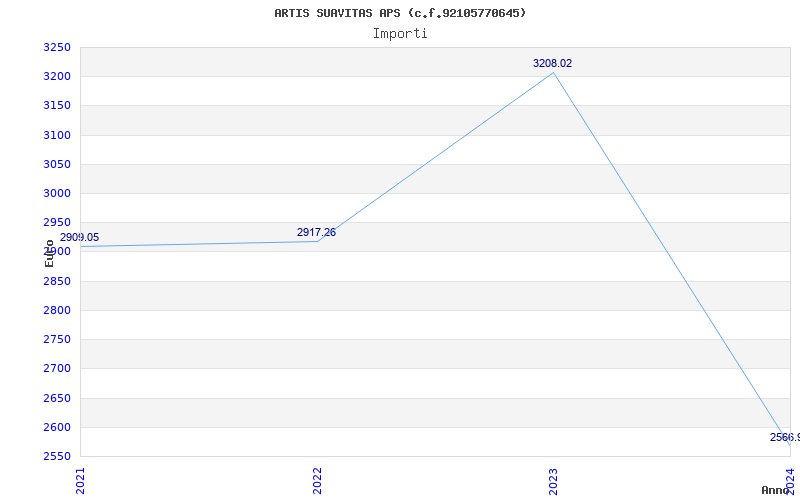Click the 3050 y-axis tick label
Viewport: 800px width, 500px height.
pos(56,164)
